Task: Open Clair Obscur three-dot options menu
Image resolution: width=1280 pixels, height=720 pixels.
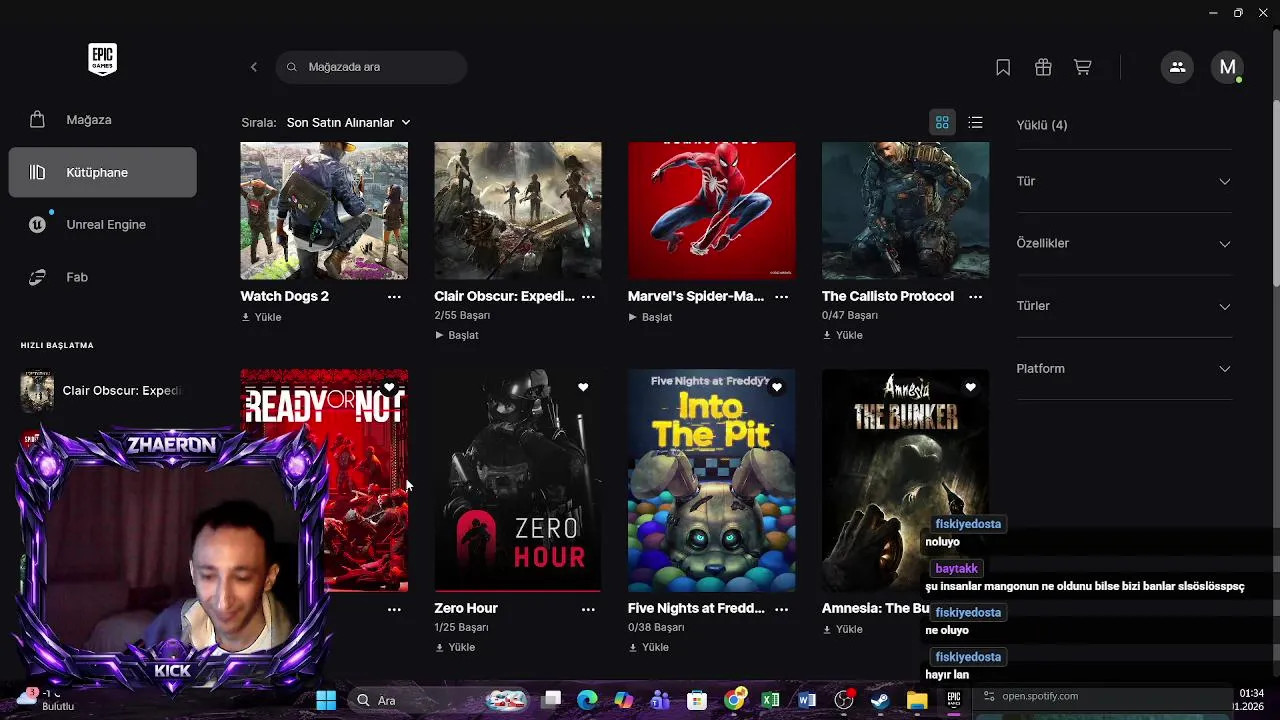Action: (588, 297)
